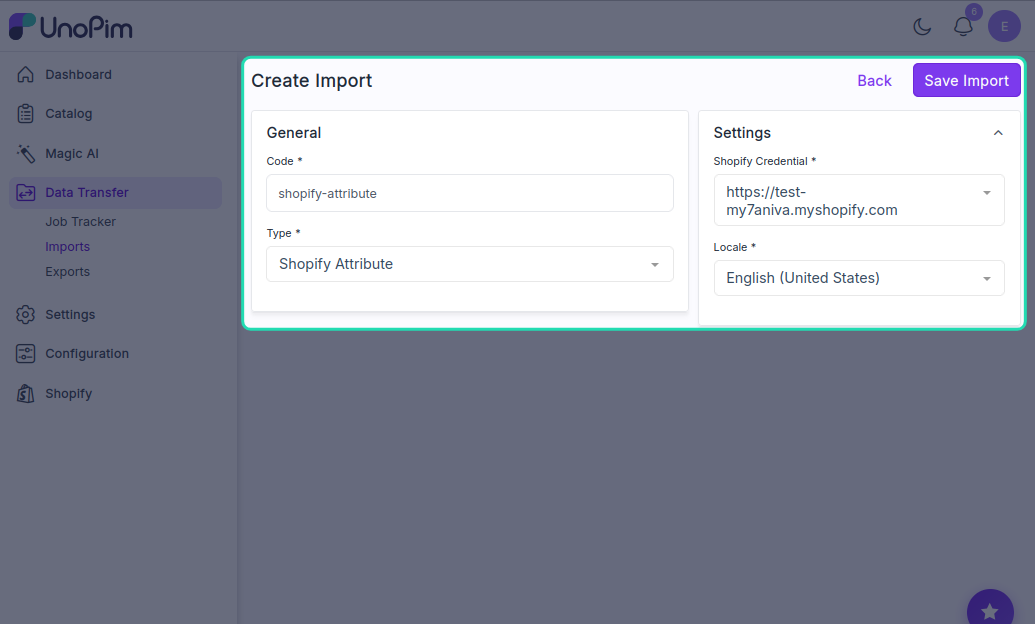Click the Code input field
1035x624 pixels.
tap(470, 193)
